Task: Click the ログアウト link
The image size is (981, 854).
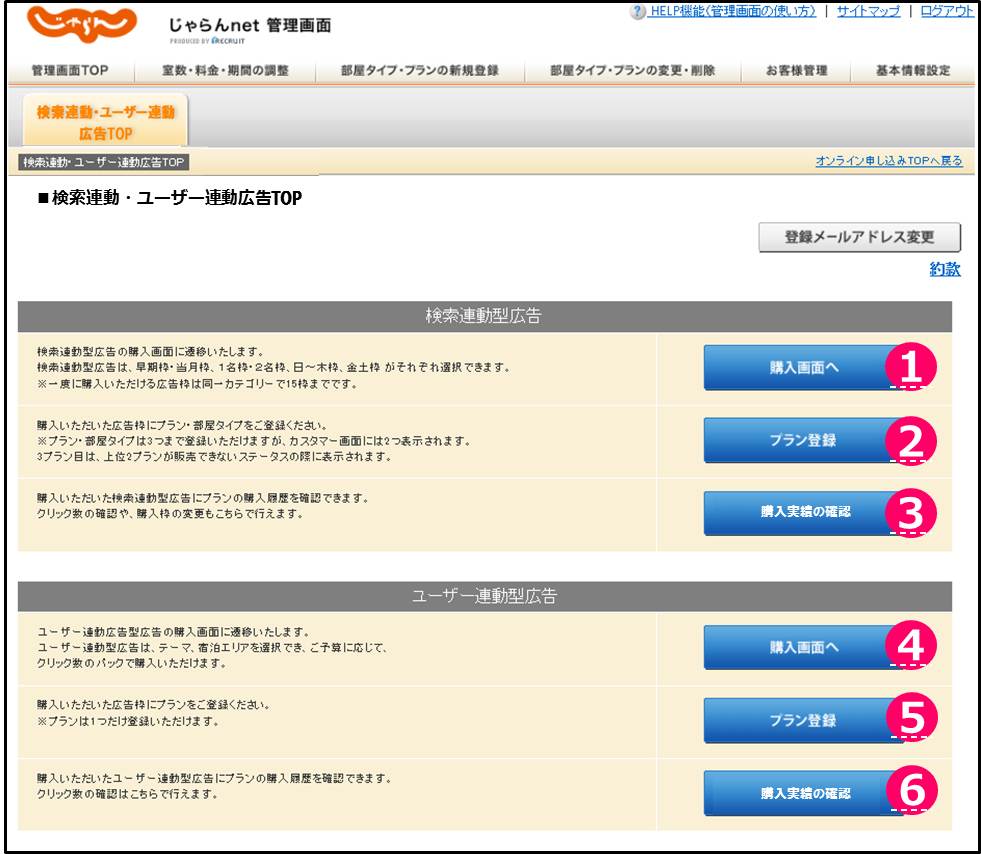Action: pyautogui.click(x=945, y=11)
